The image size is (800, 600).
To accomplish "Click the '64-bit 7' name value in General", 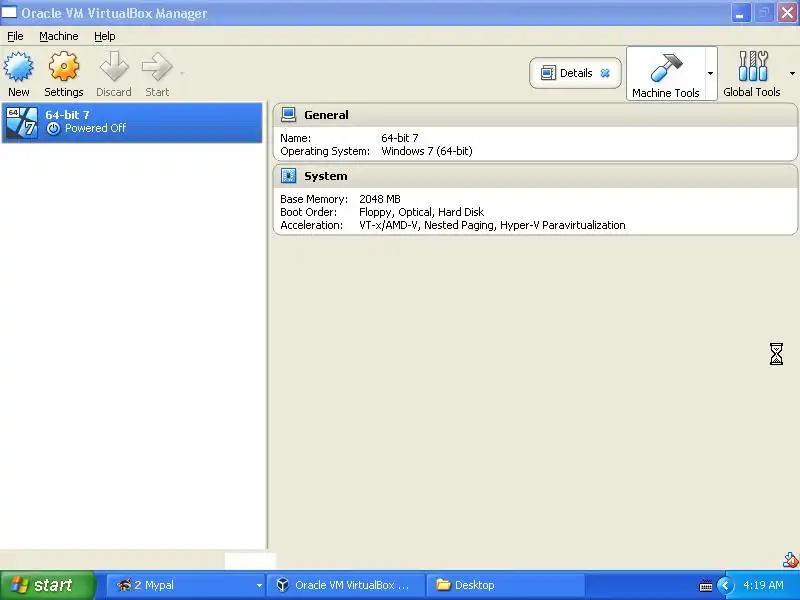I will coord(399,138).
